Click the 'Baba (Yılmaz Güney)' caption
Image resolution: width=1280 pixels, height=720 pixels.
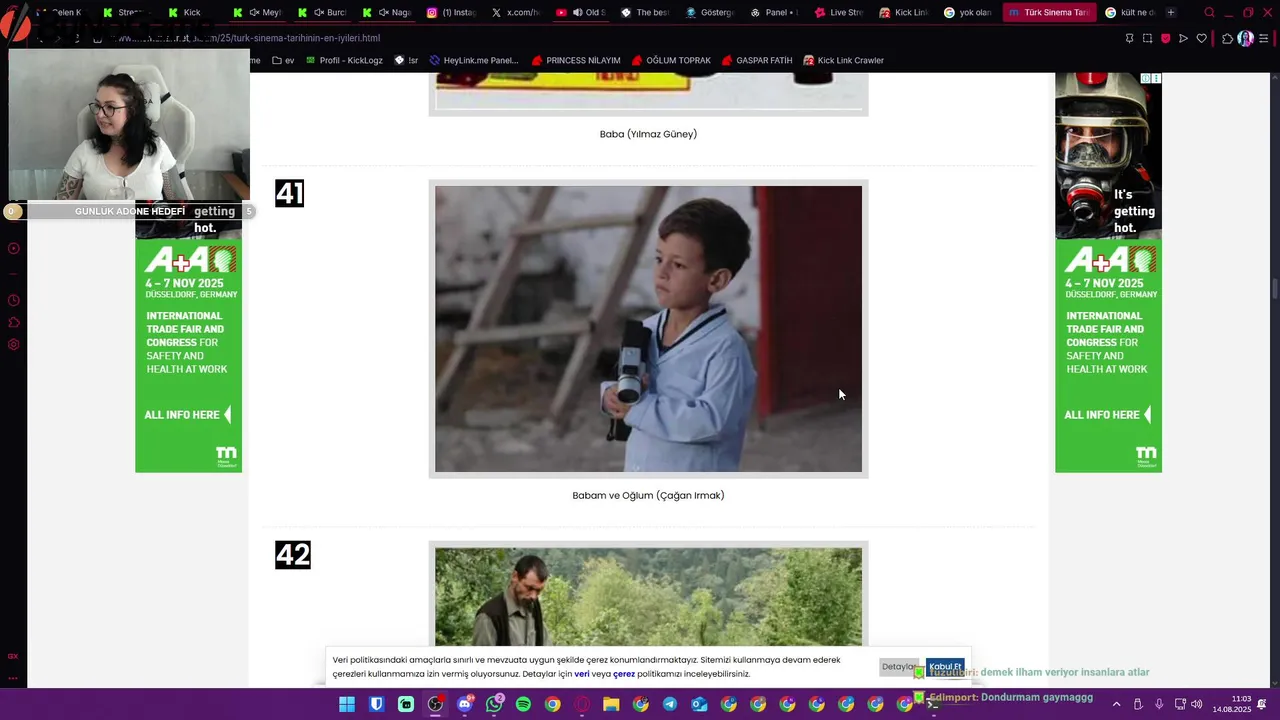point(648,134)
